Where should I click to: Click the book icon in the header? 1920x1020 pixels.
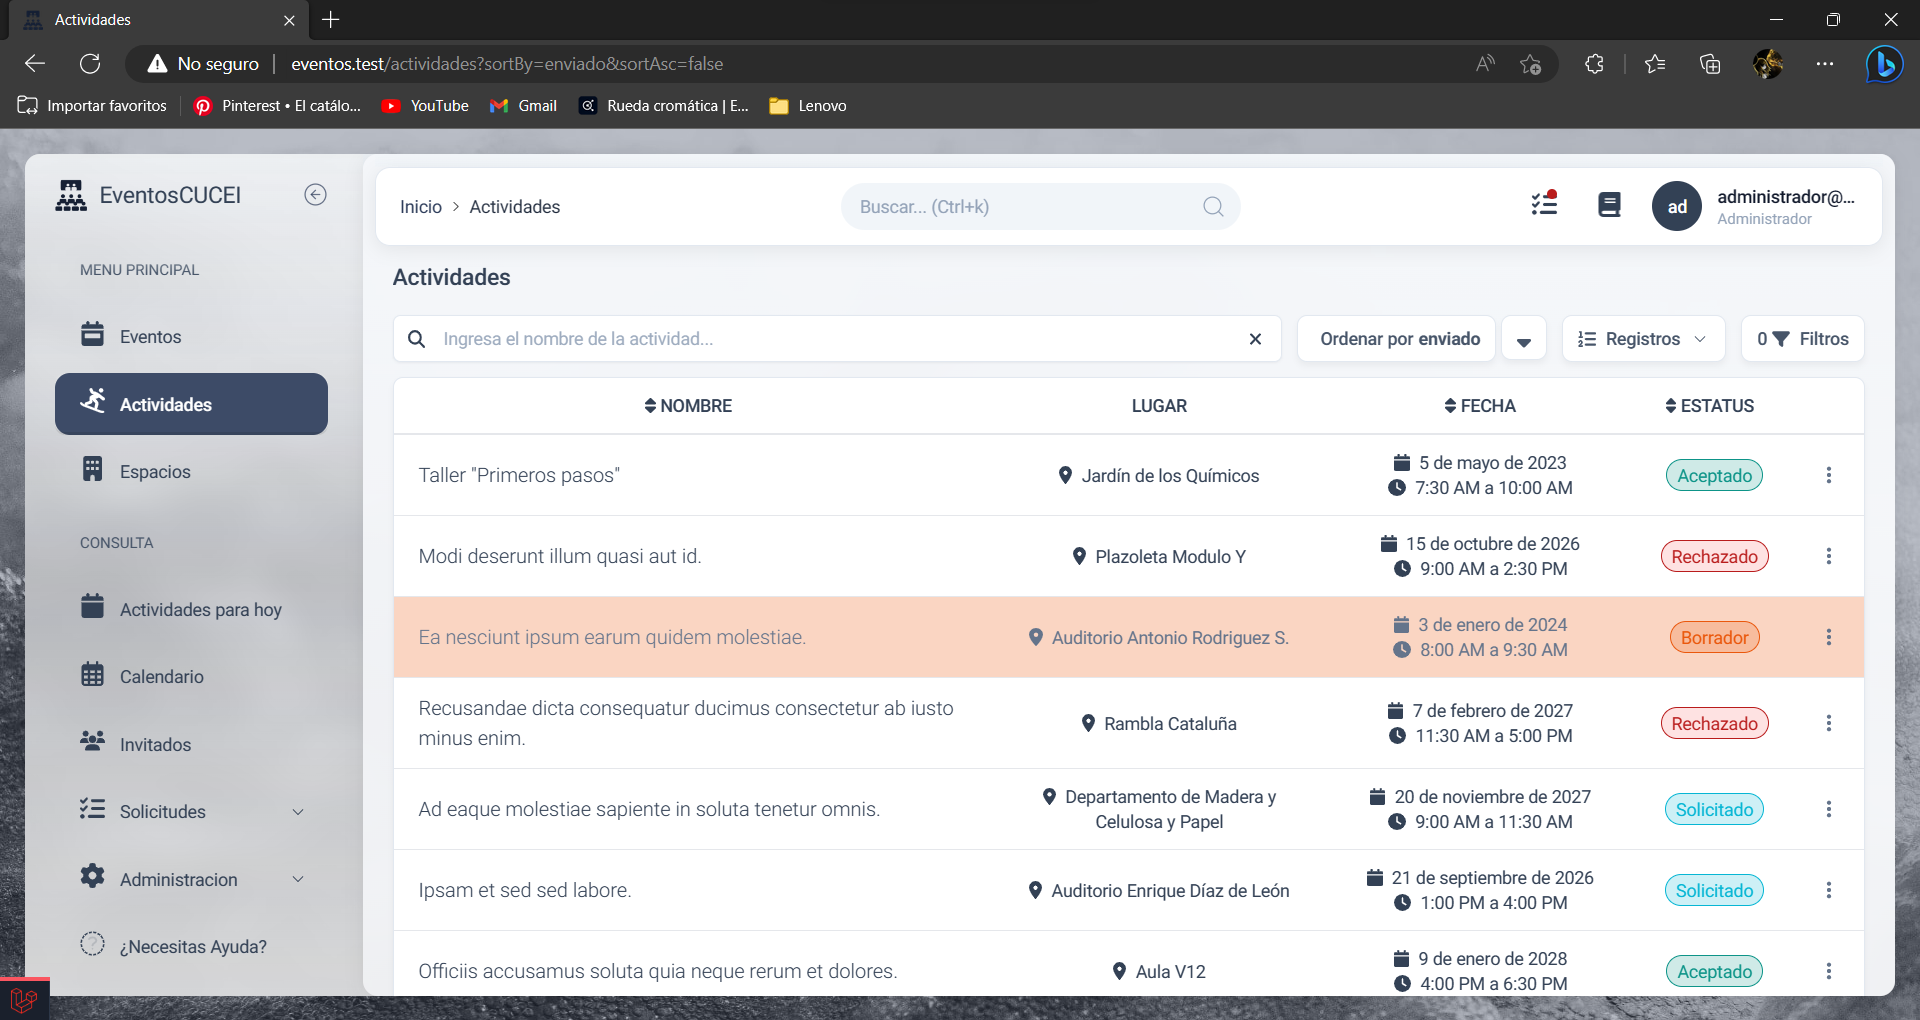[1609, 206]
